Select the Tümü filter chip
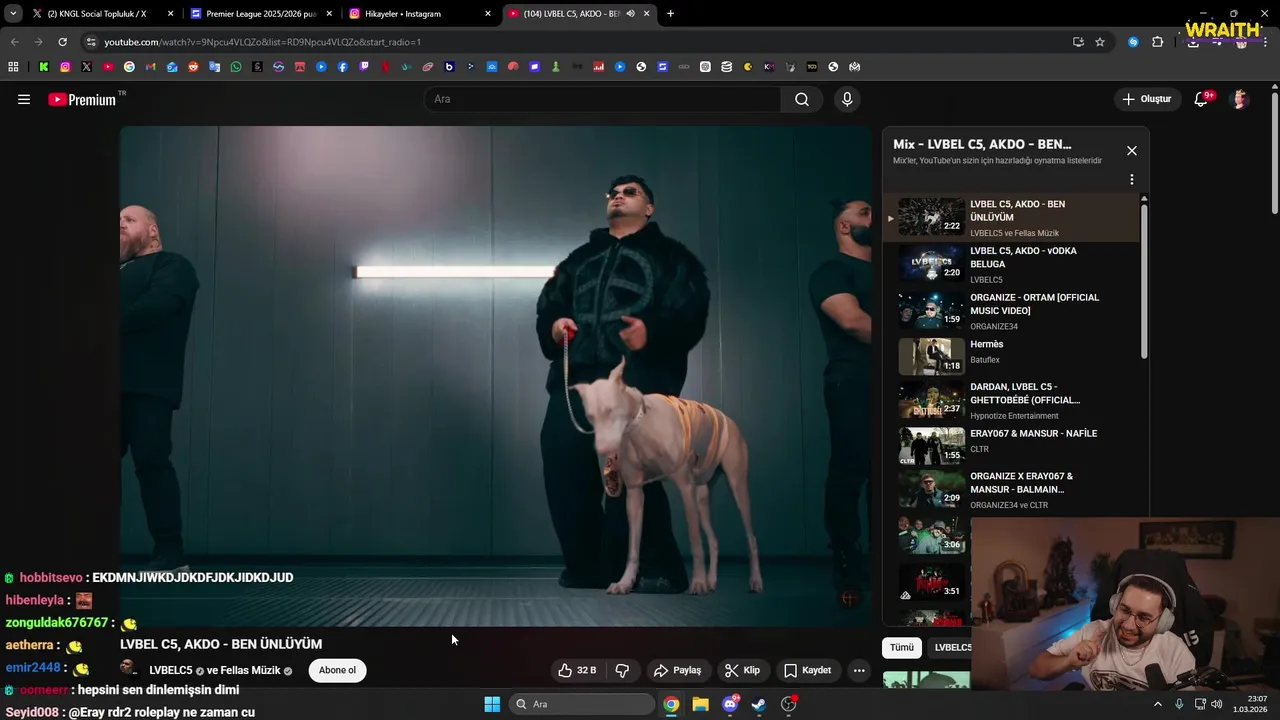The width and height of the screenshot is (1280, 720). pyautogui.click(x=902, y=647)
